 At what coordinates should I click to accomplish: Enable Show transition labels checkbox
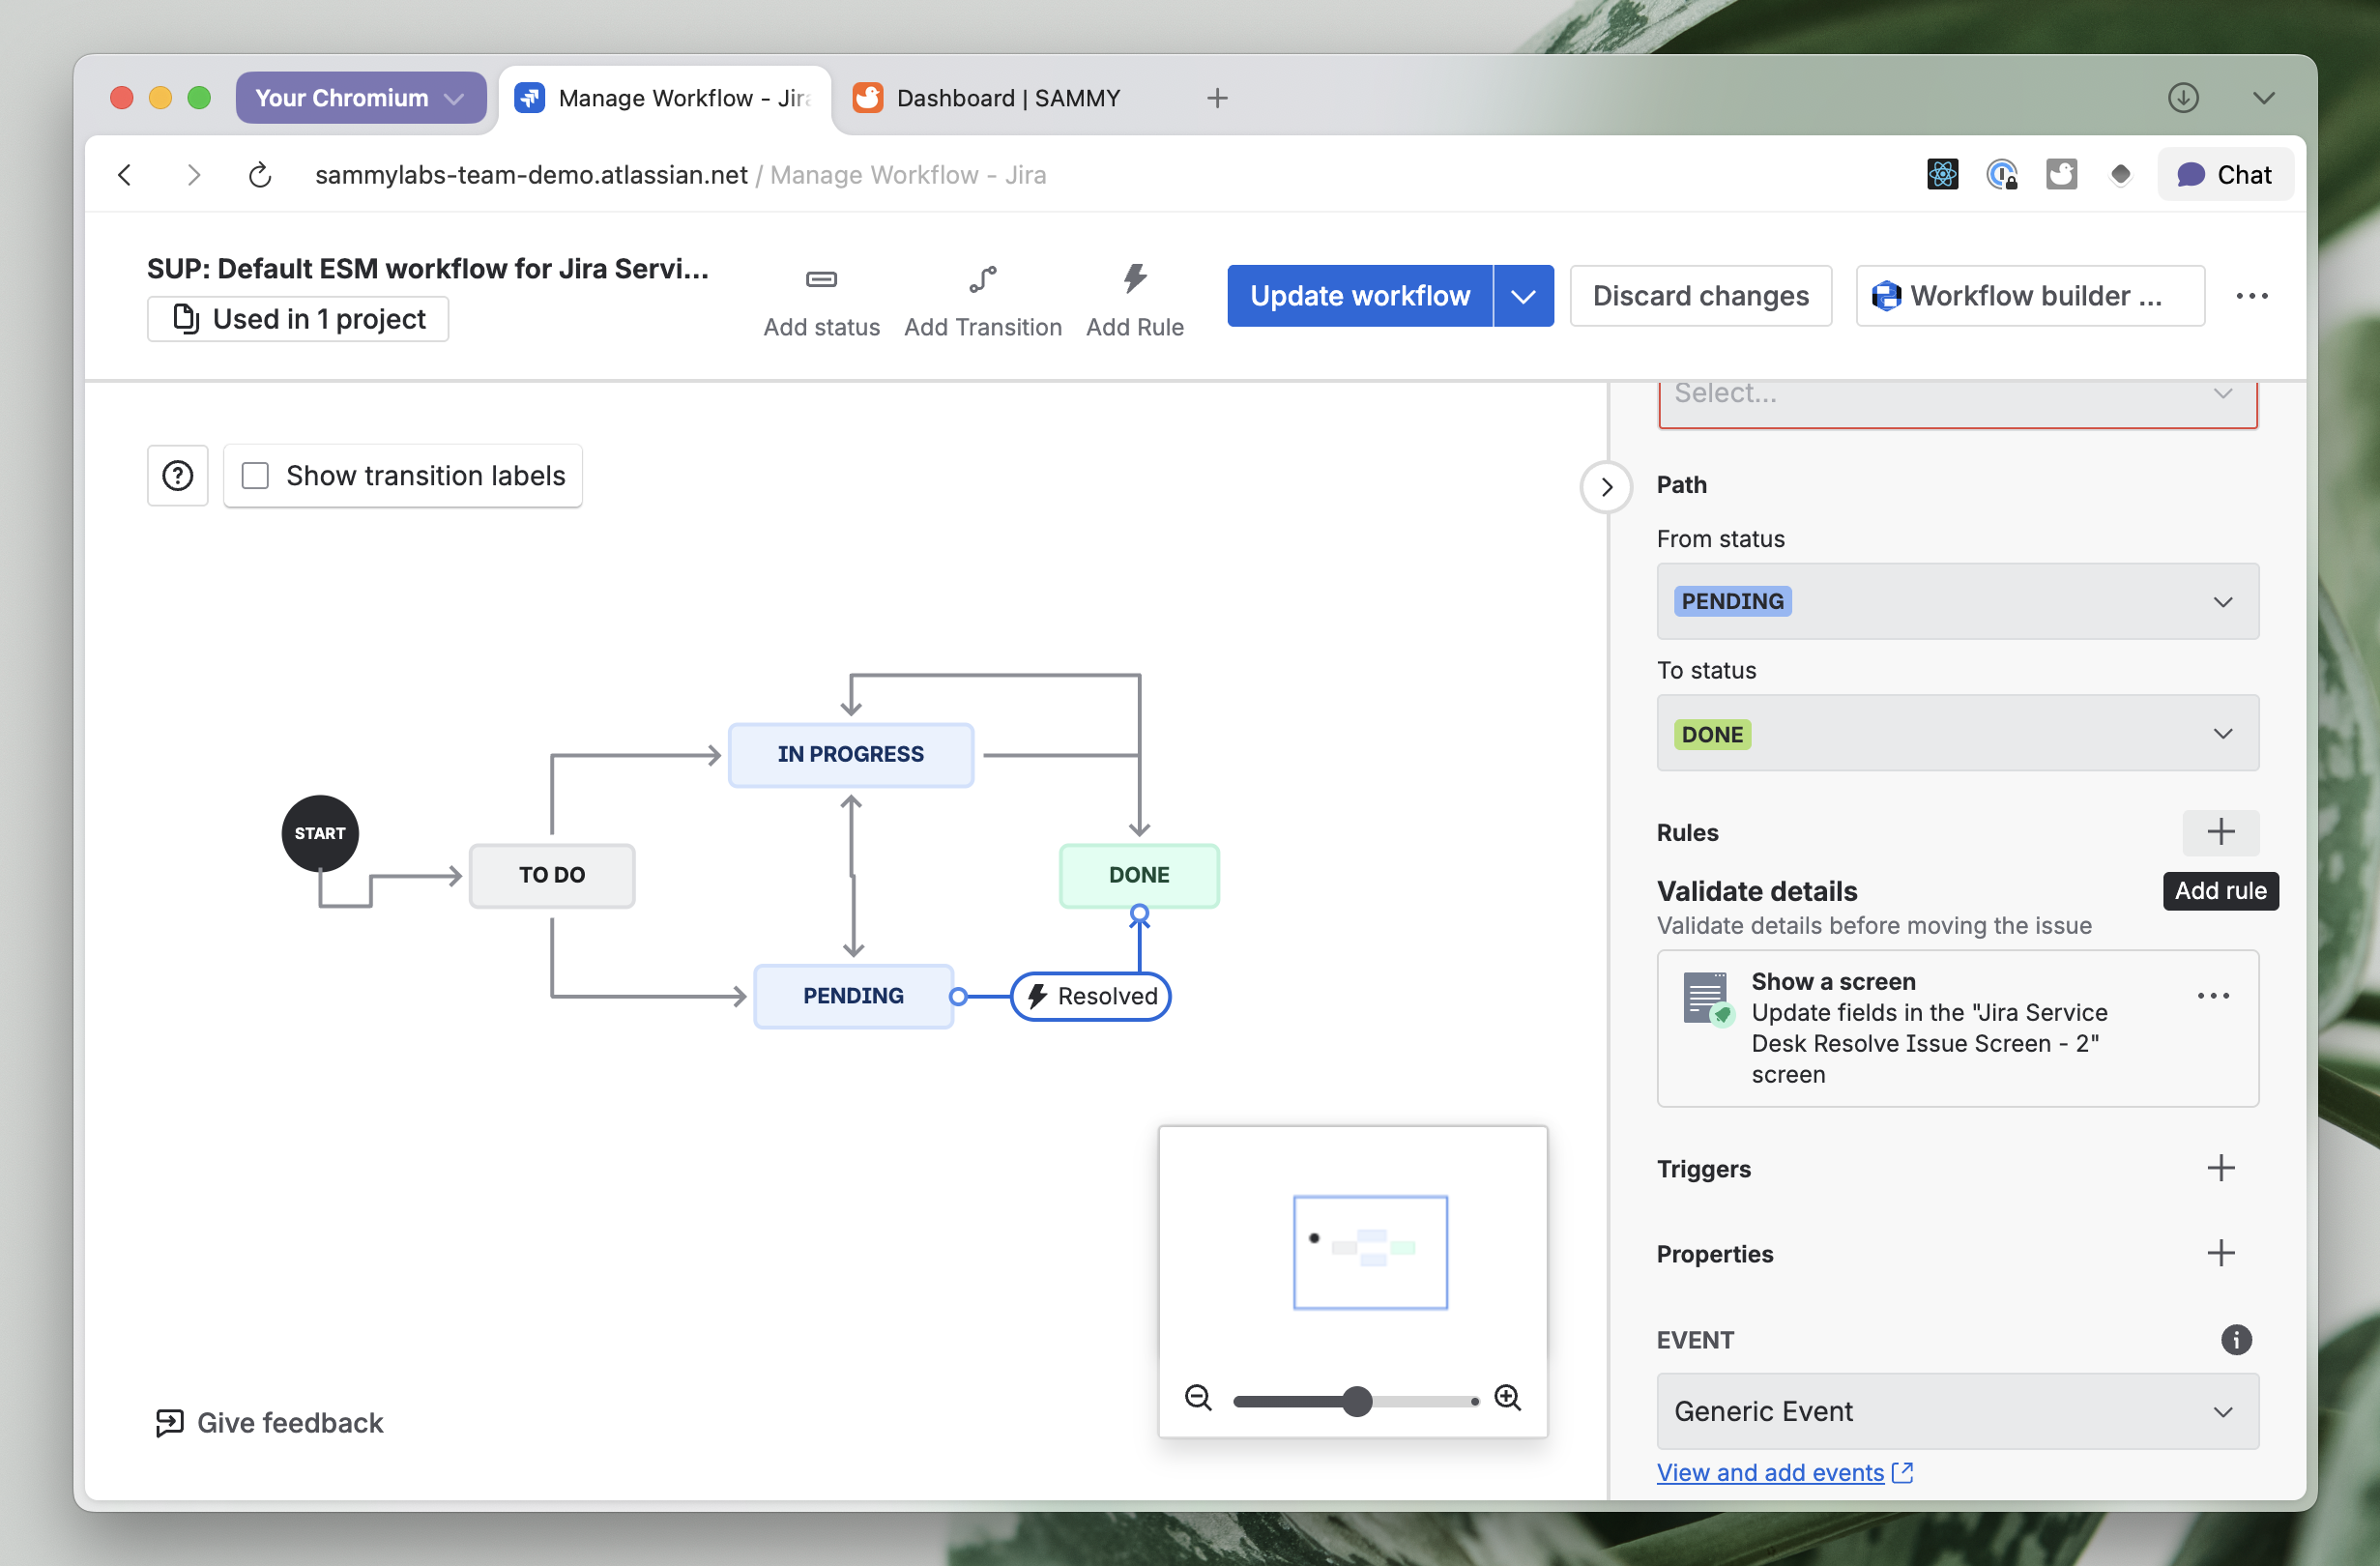pyautogui.click(x=256, y=475)
